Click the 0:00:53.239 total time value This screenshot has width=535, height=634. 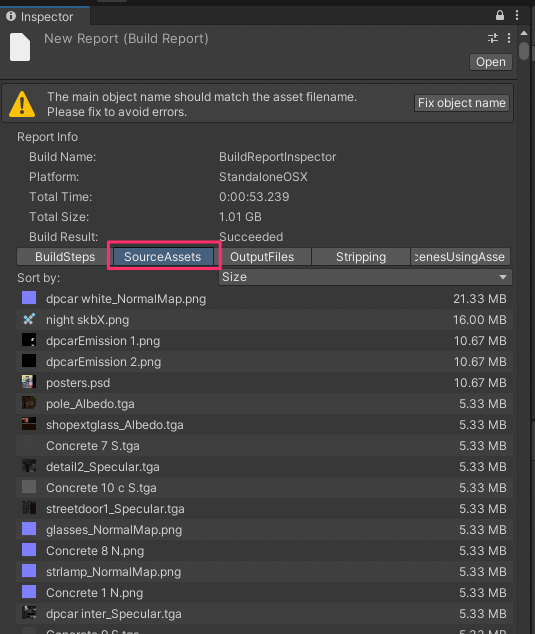pos(254,197)
